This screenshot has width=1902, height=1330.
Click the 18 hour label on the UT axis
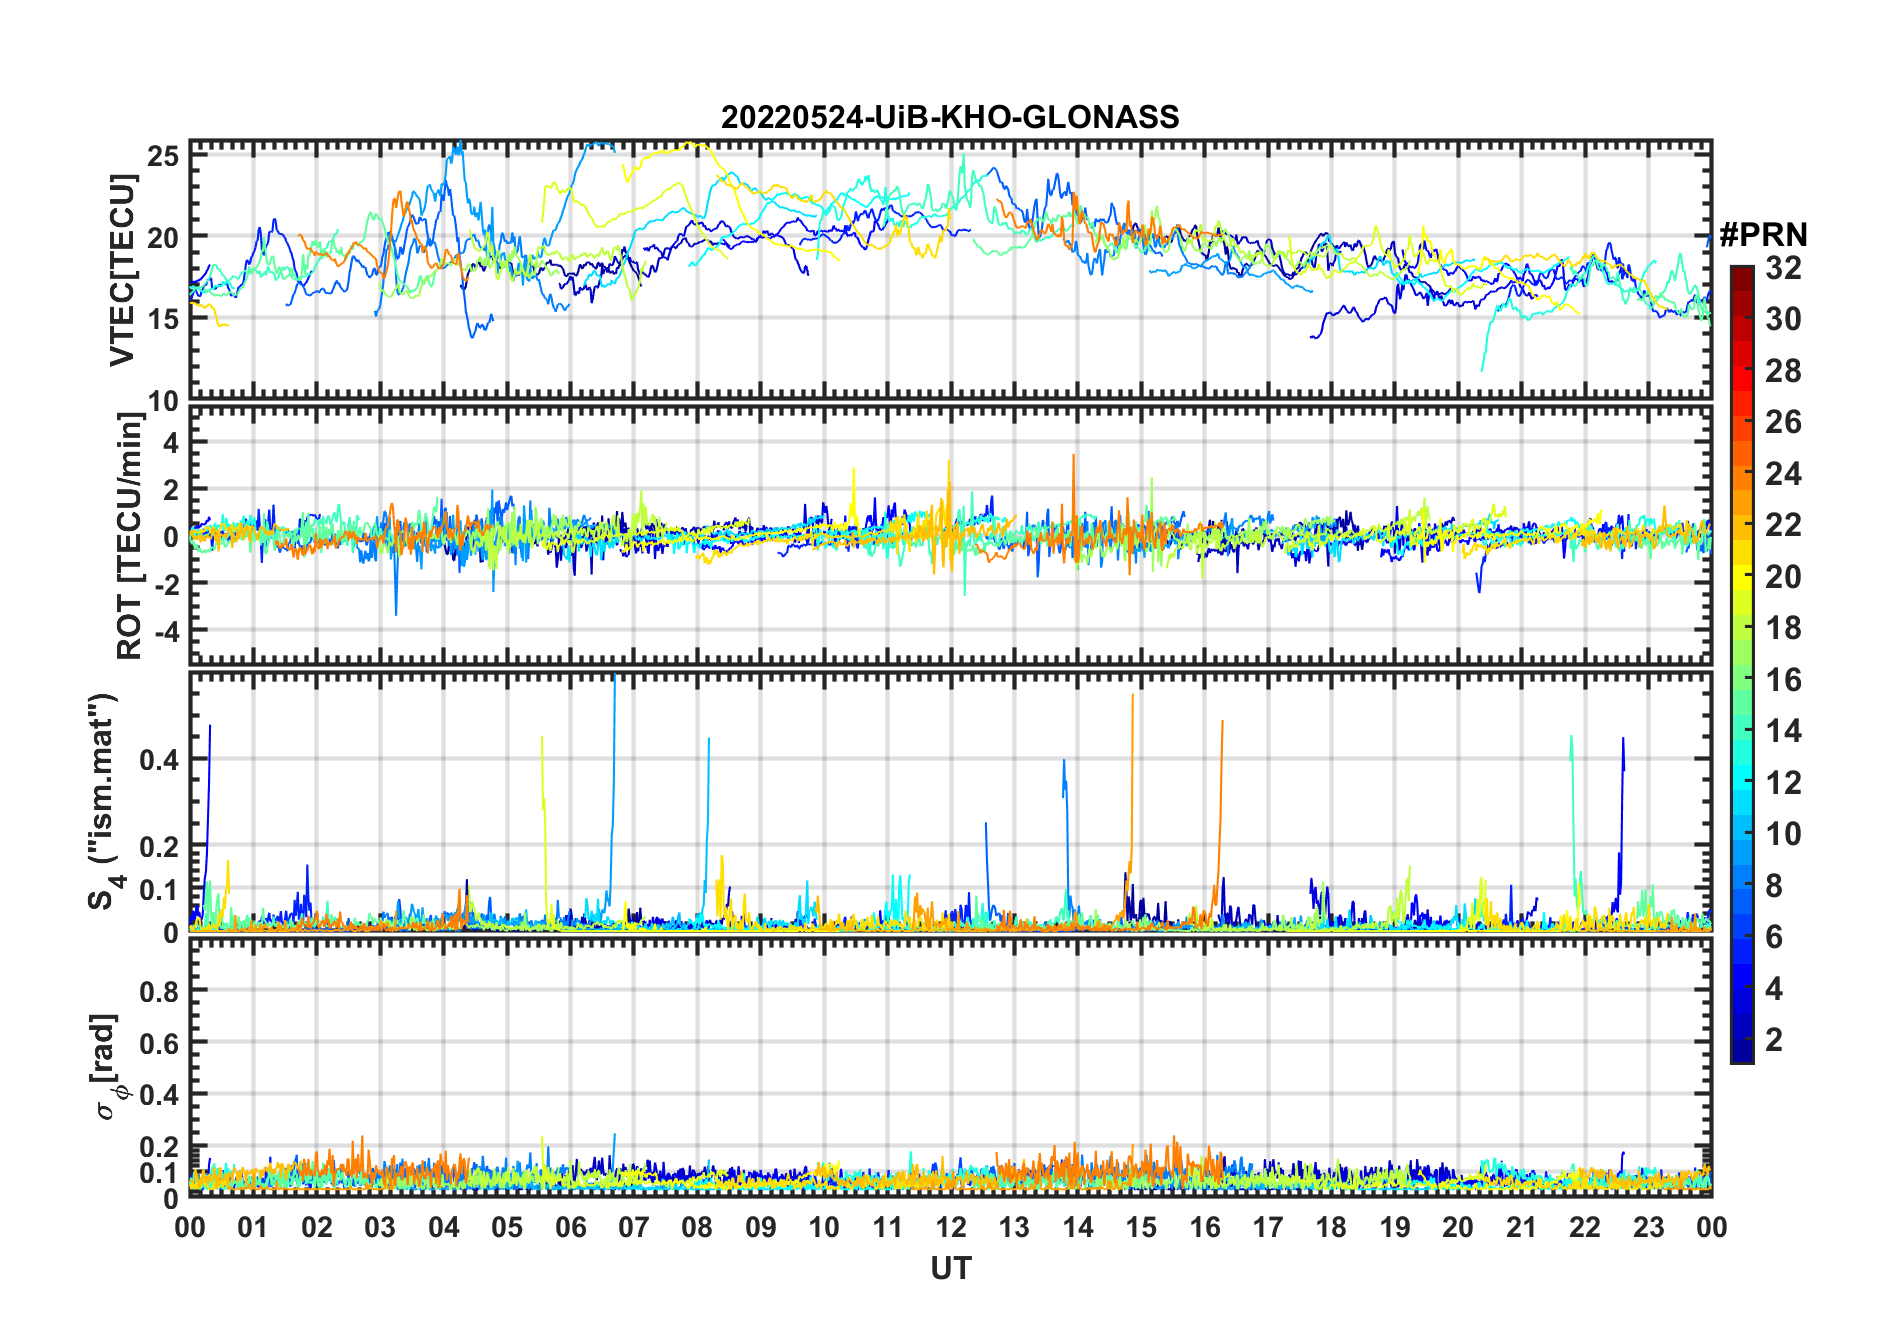pyautogui.click(x=1332, y=1228)
